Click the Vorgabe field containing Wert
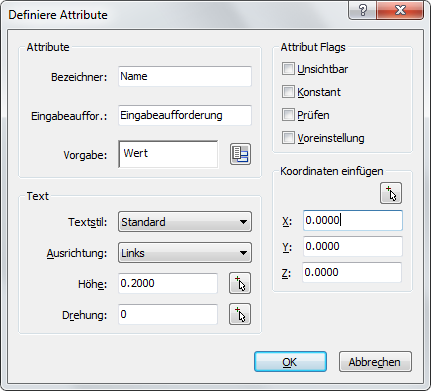 168,154
